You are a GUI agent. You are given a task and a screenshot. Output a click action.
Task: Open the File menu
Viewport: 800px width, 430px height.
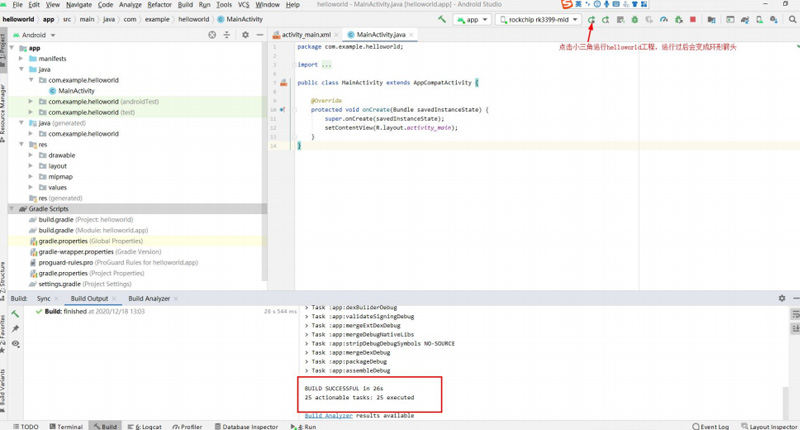coord(17,5)
